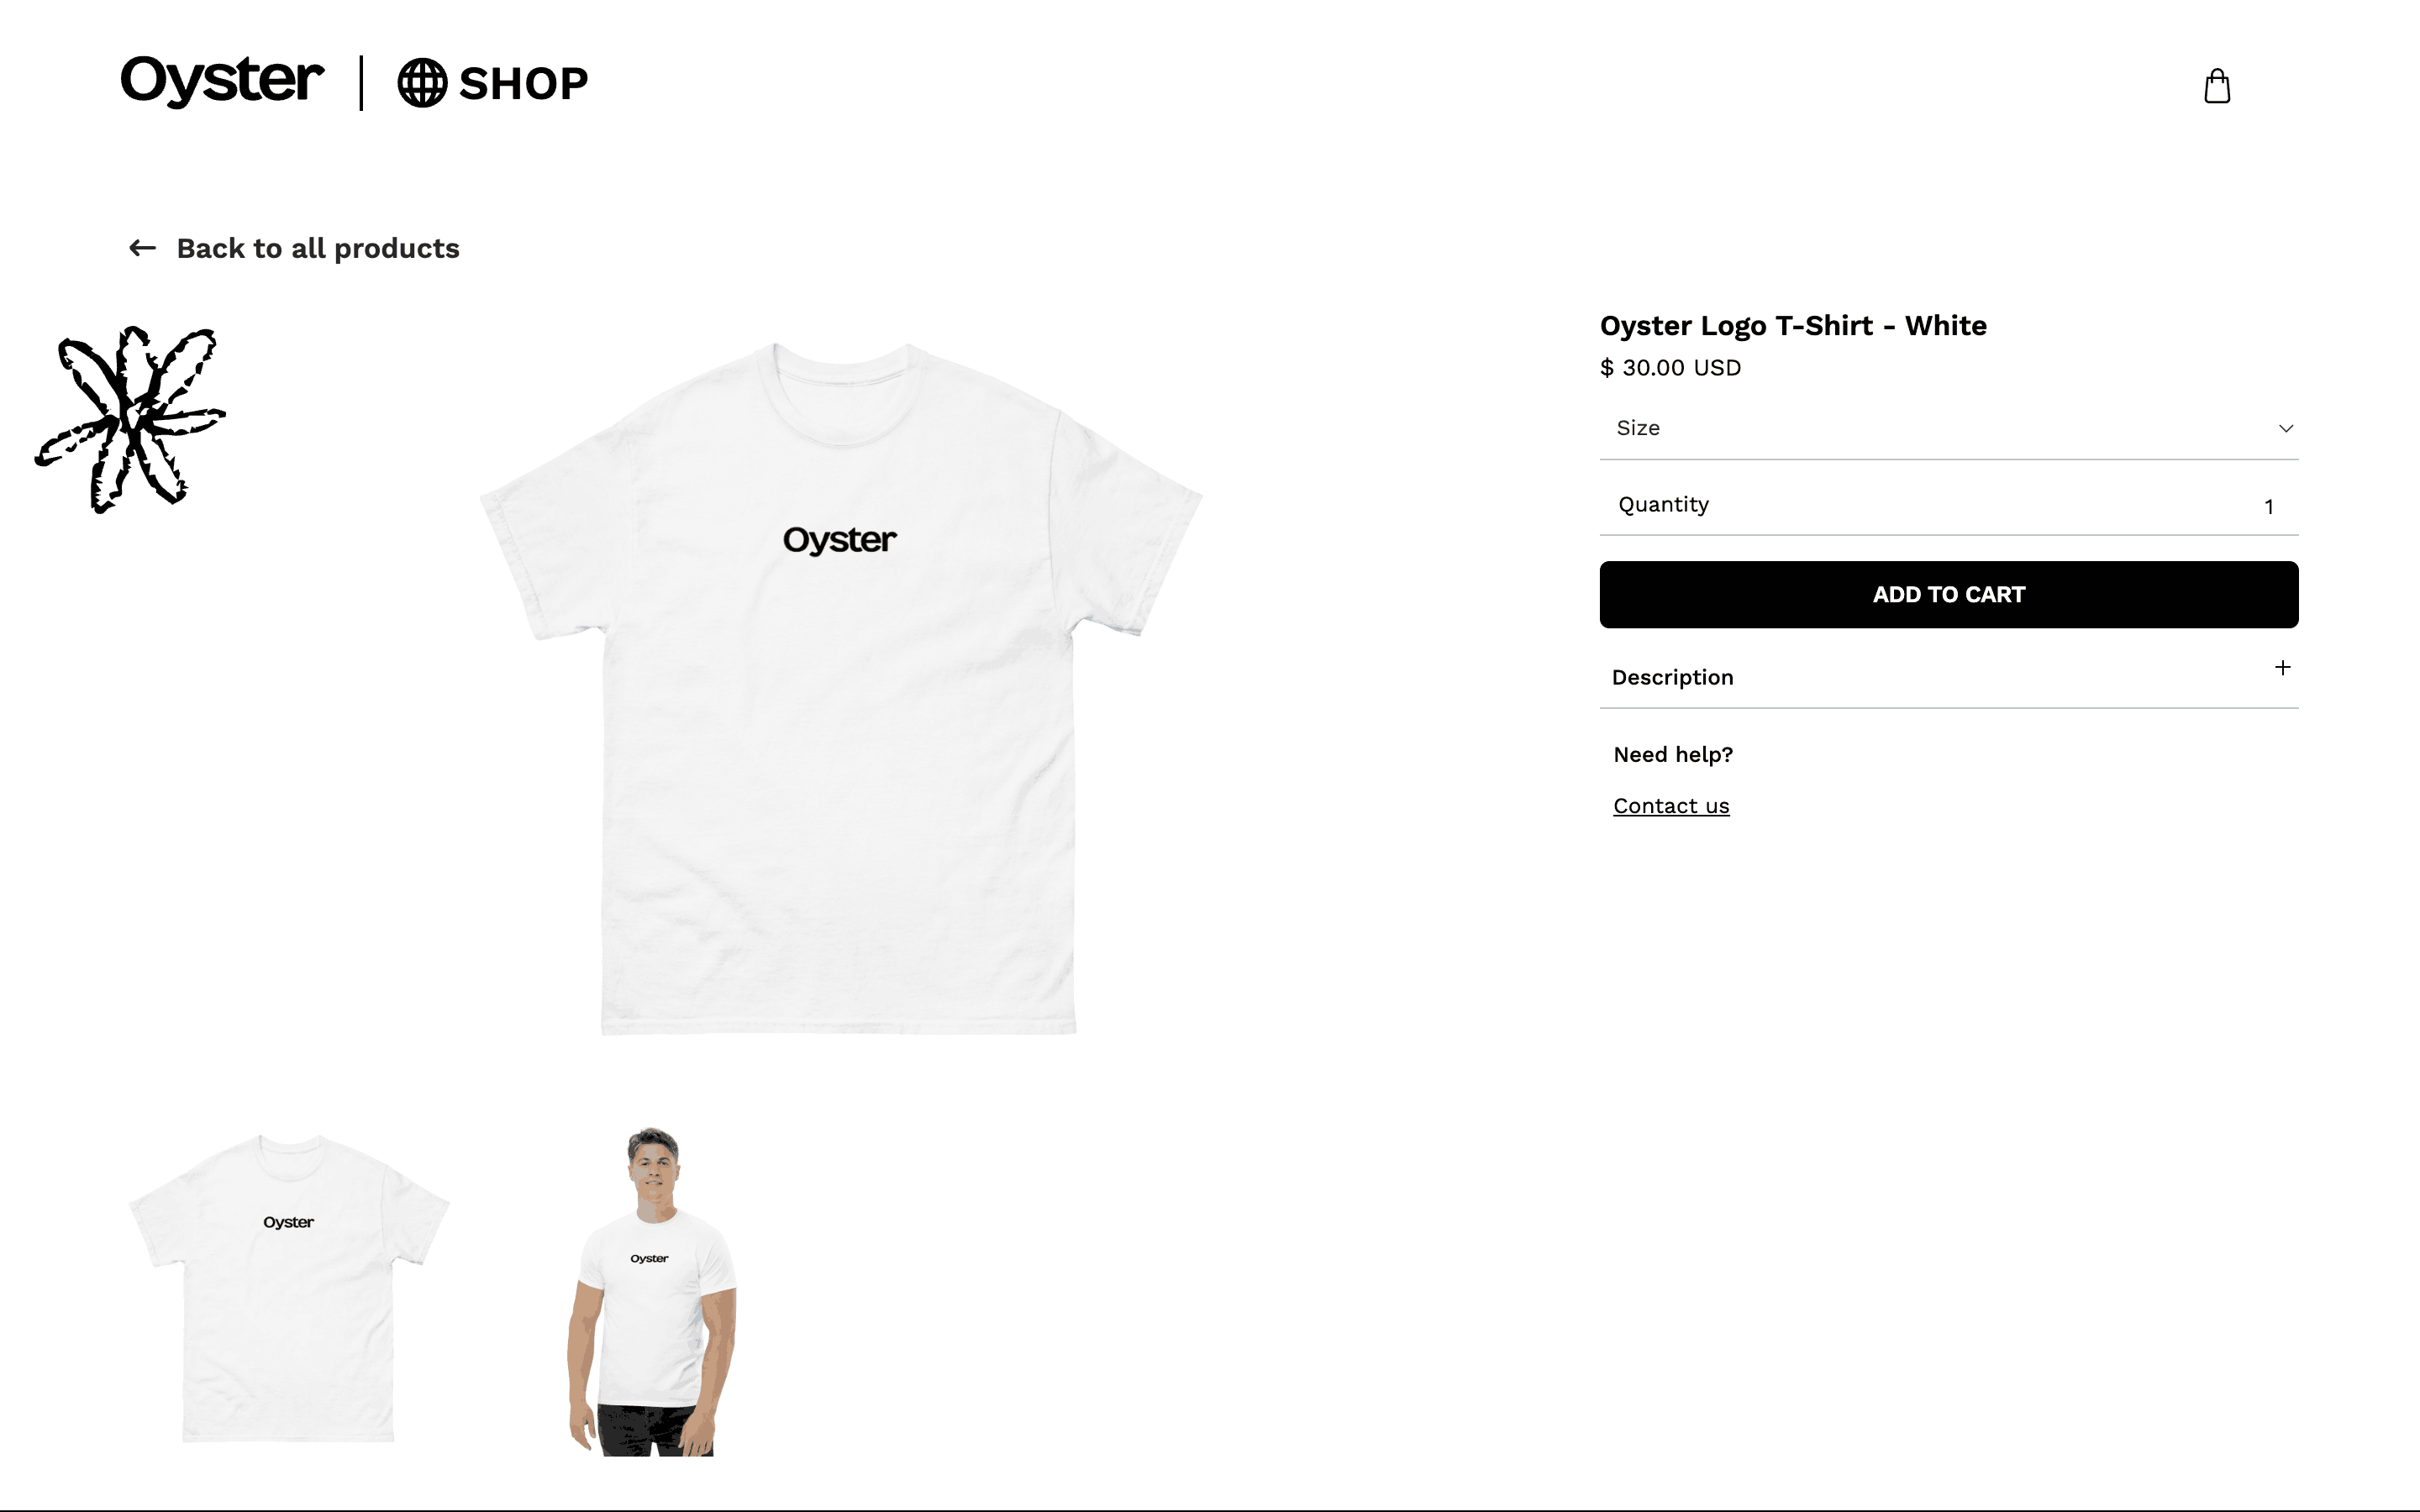Select the flat t-shirt thumbnail

coord(289,1288)
